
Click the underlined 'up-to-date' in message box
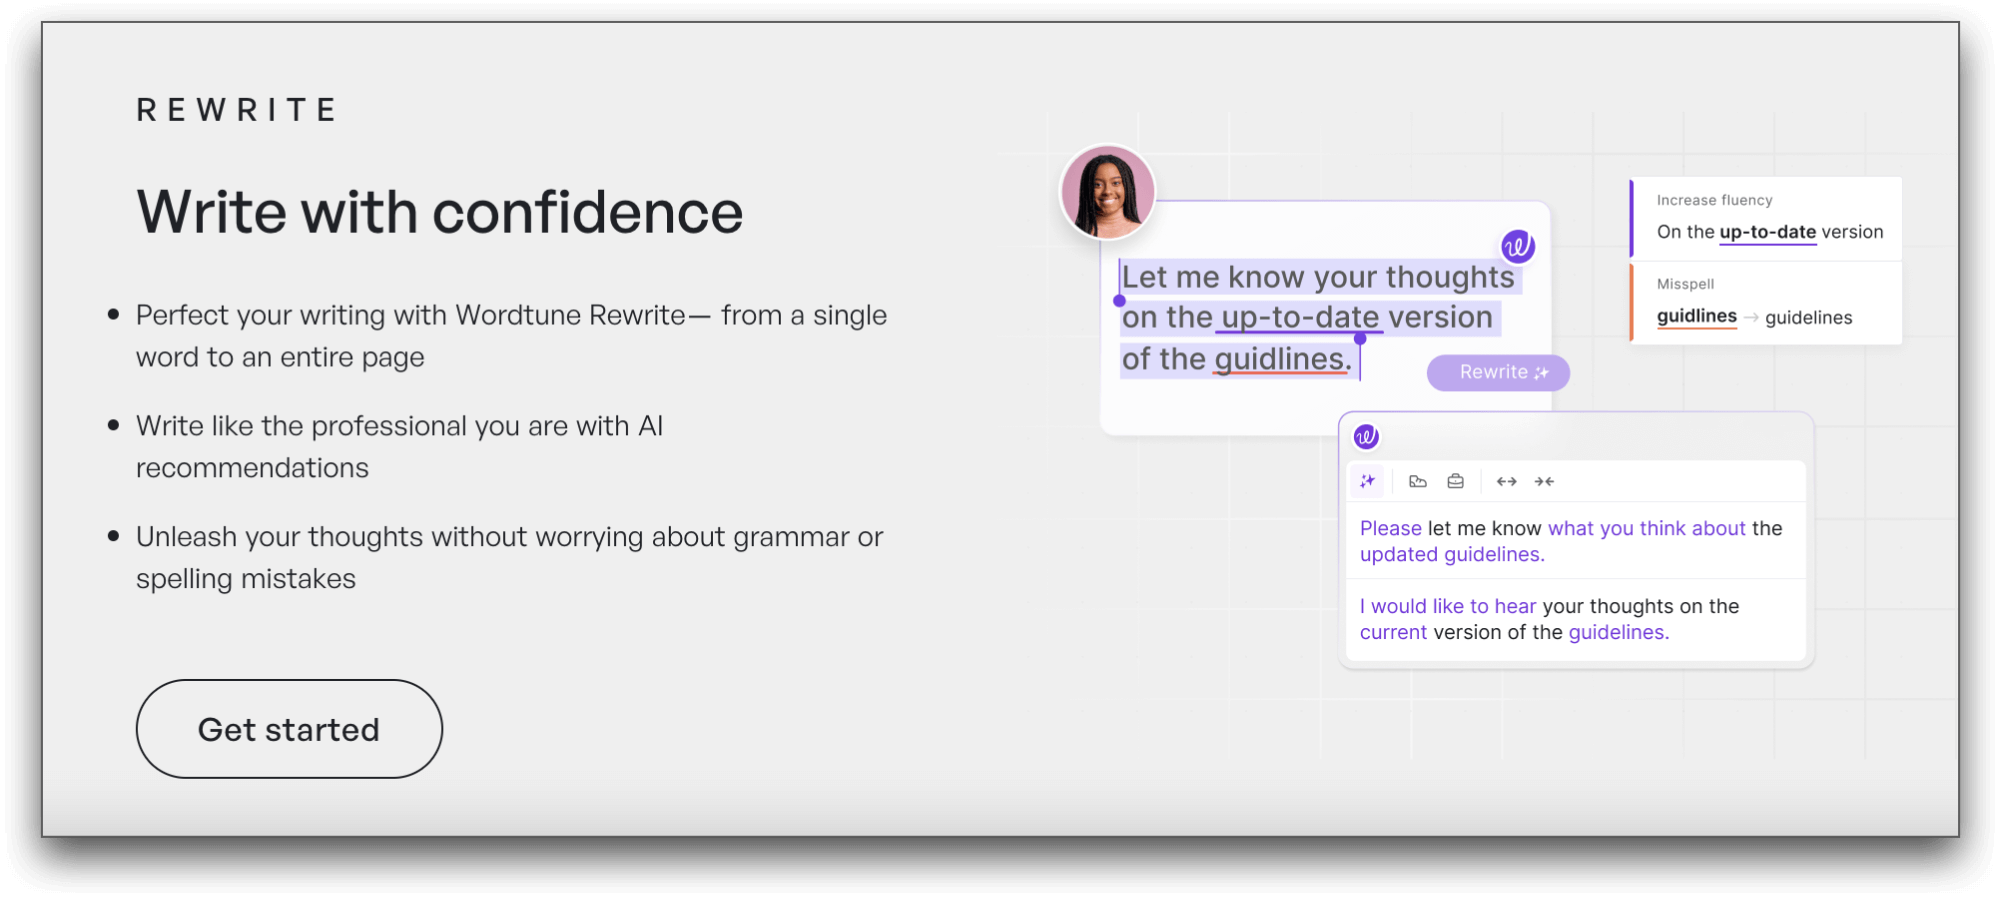tap(1300, 317)
